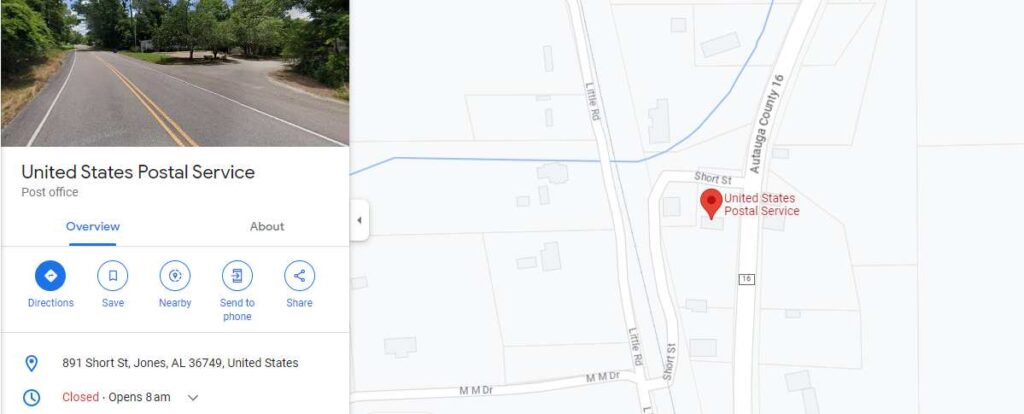Viewport: 1024px width, 414px height.
Task: Copy address 891 Short St, Jones
Action: click(180, 363)
